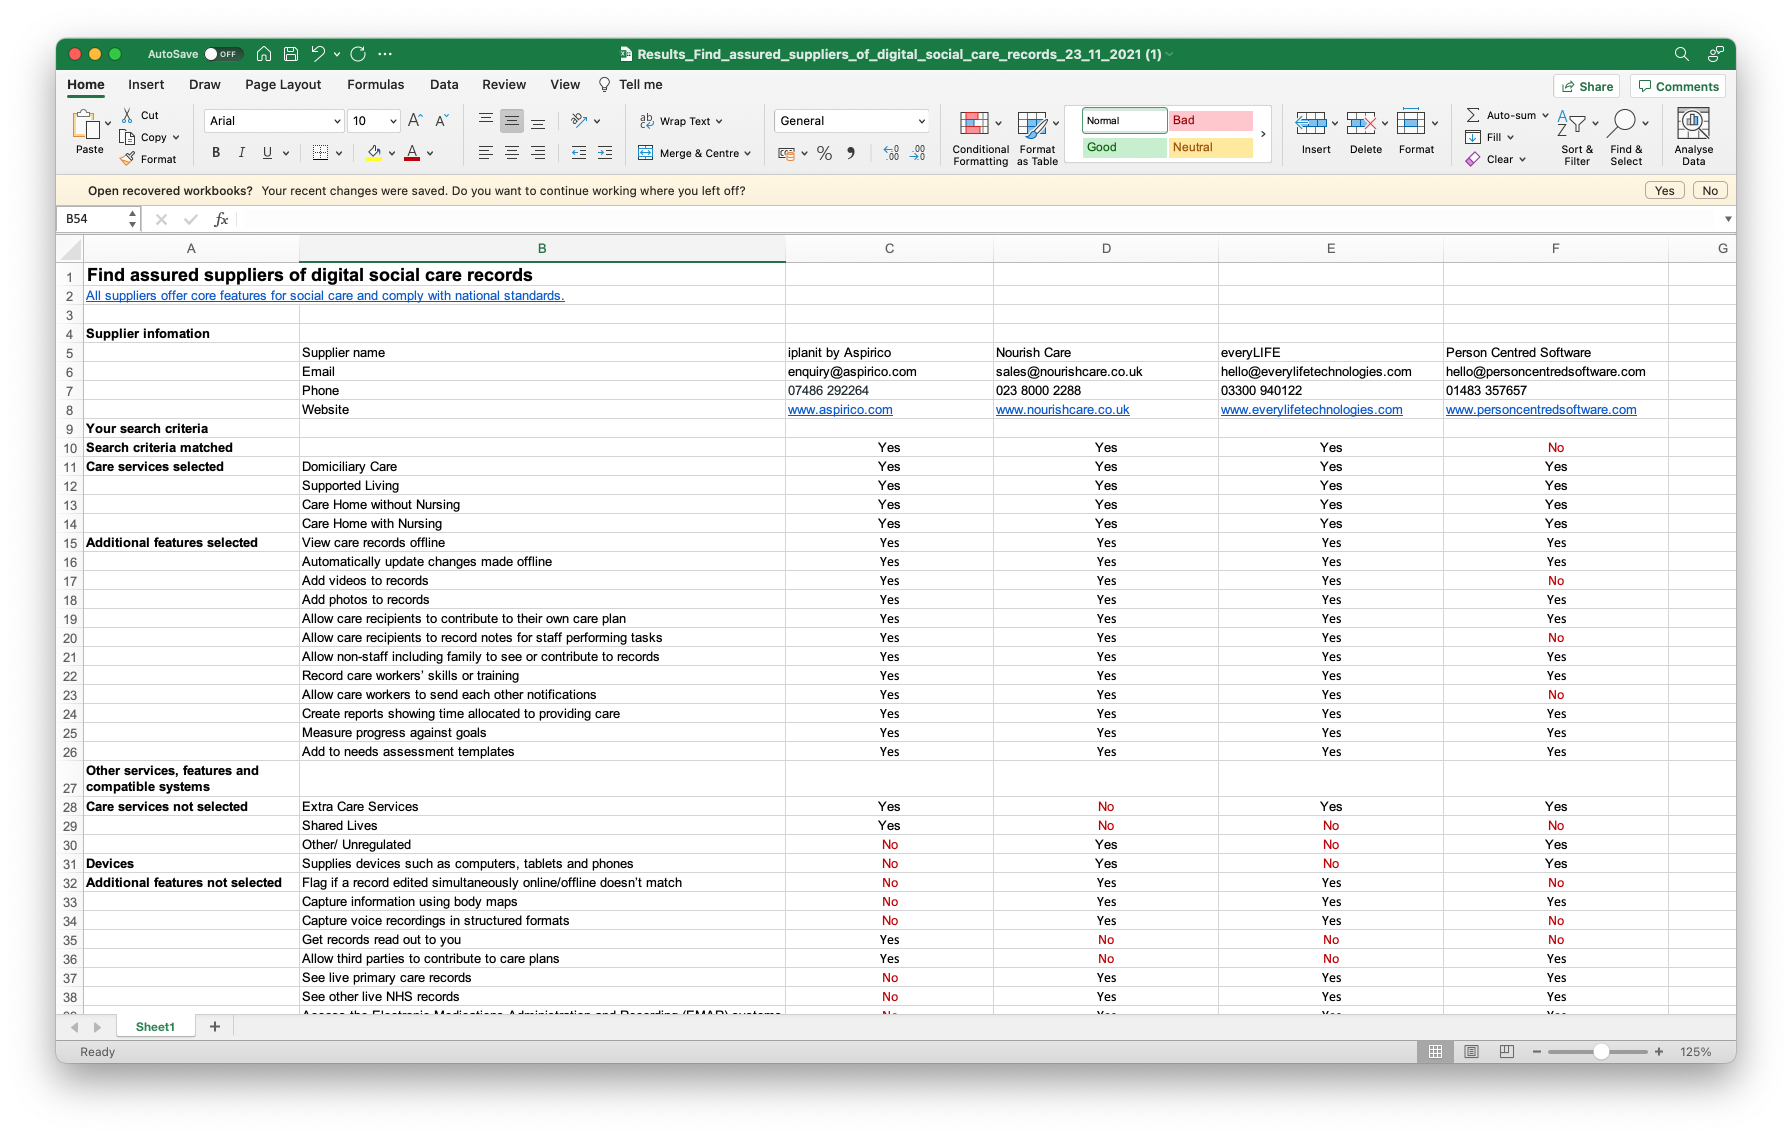
Task: Click No in recovered workbooks bar
Action: click(x=1711, y=191)
